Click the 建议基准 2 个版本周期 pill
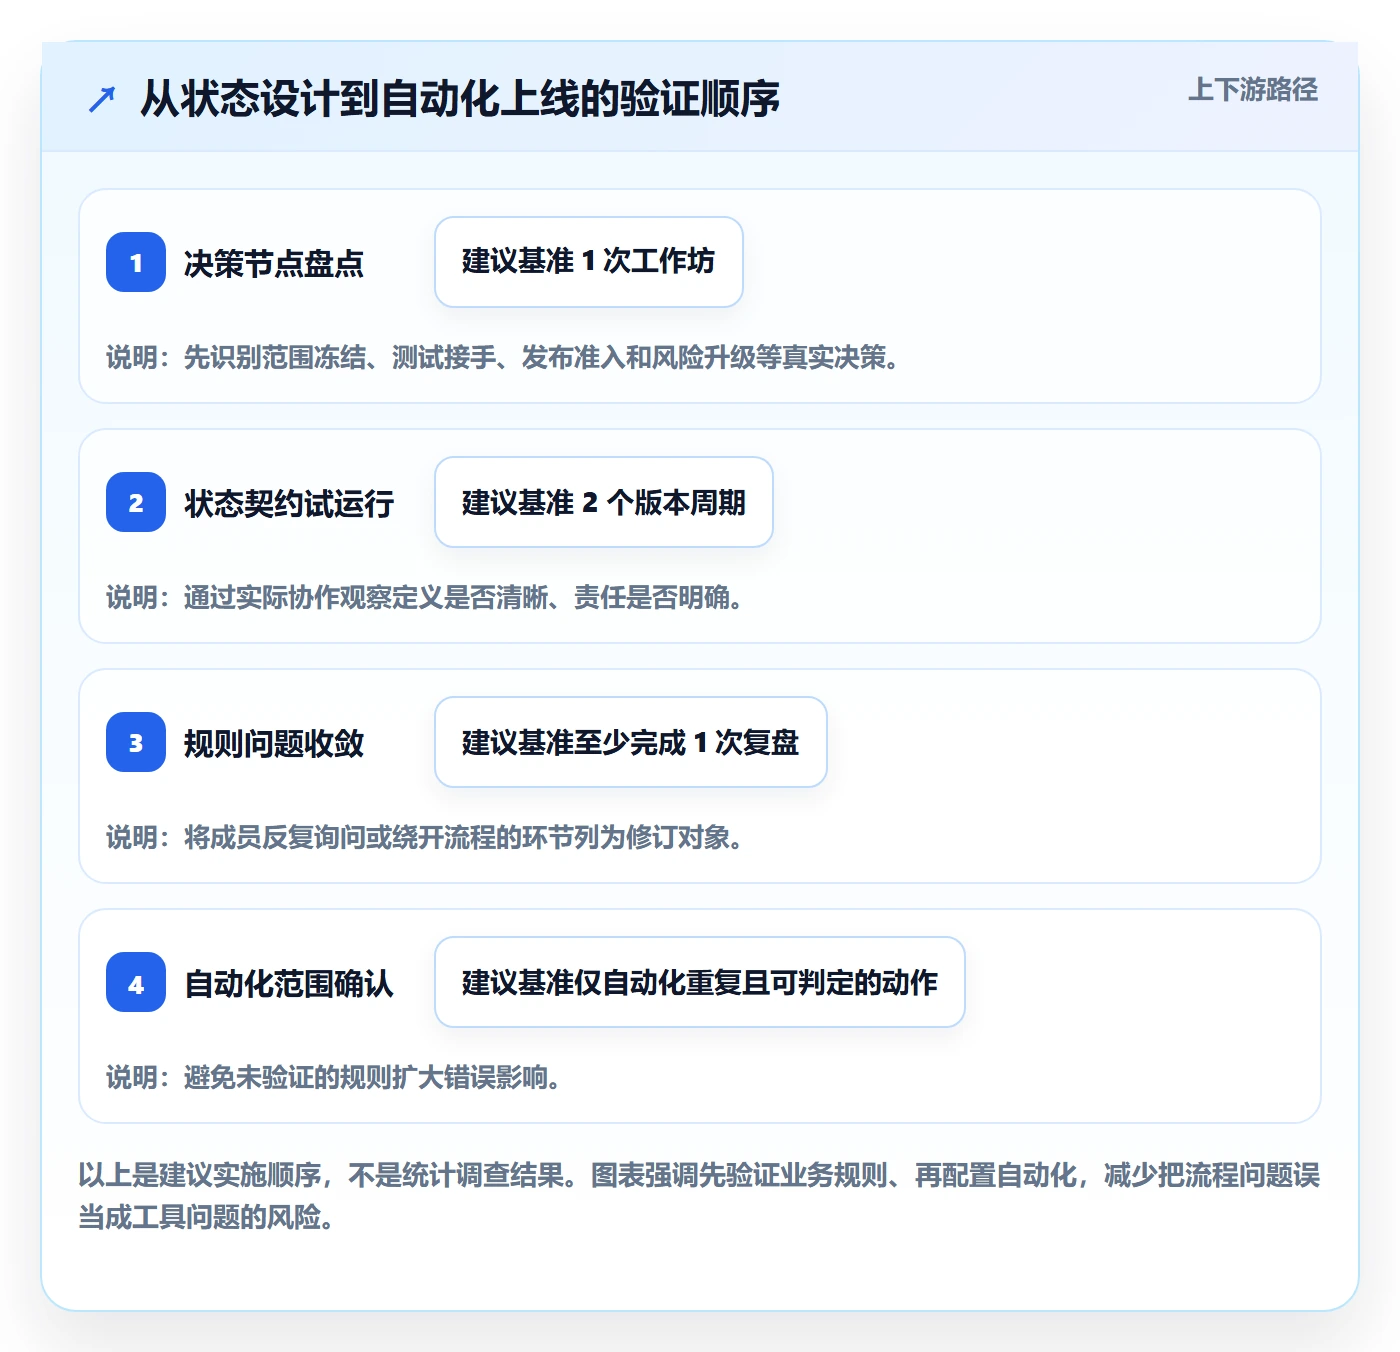 coord(604,502)
